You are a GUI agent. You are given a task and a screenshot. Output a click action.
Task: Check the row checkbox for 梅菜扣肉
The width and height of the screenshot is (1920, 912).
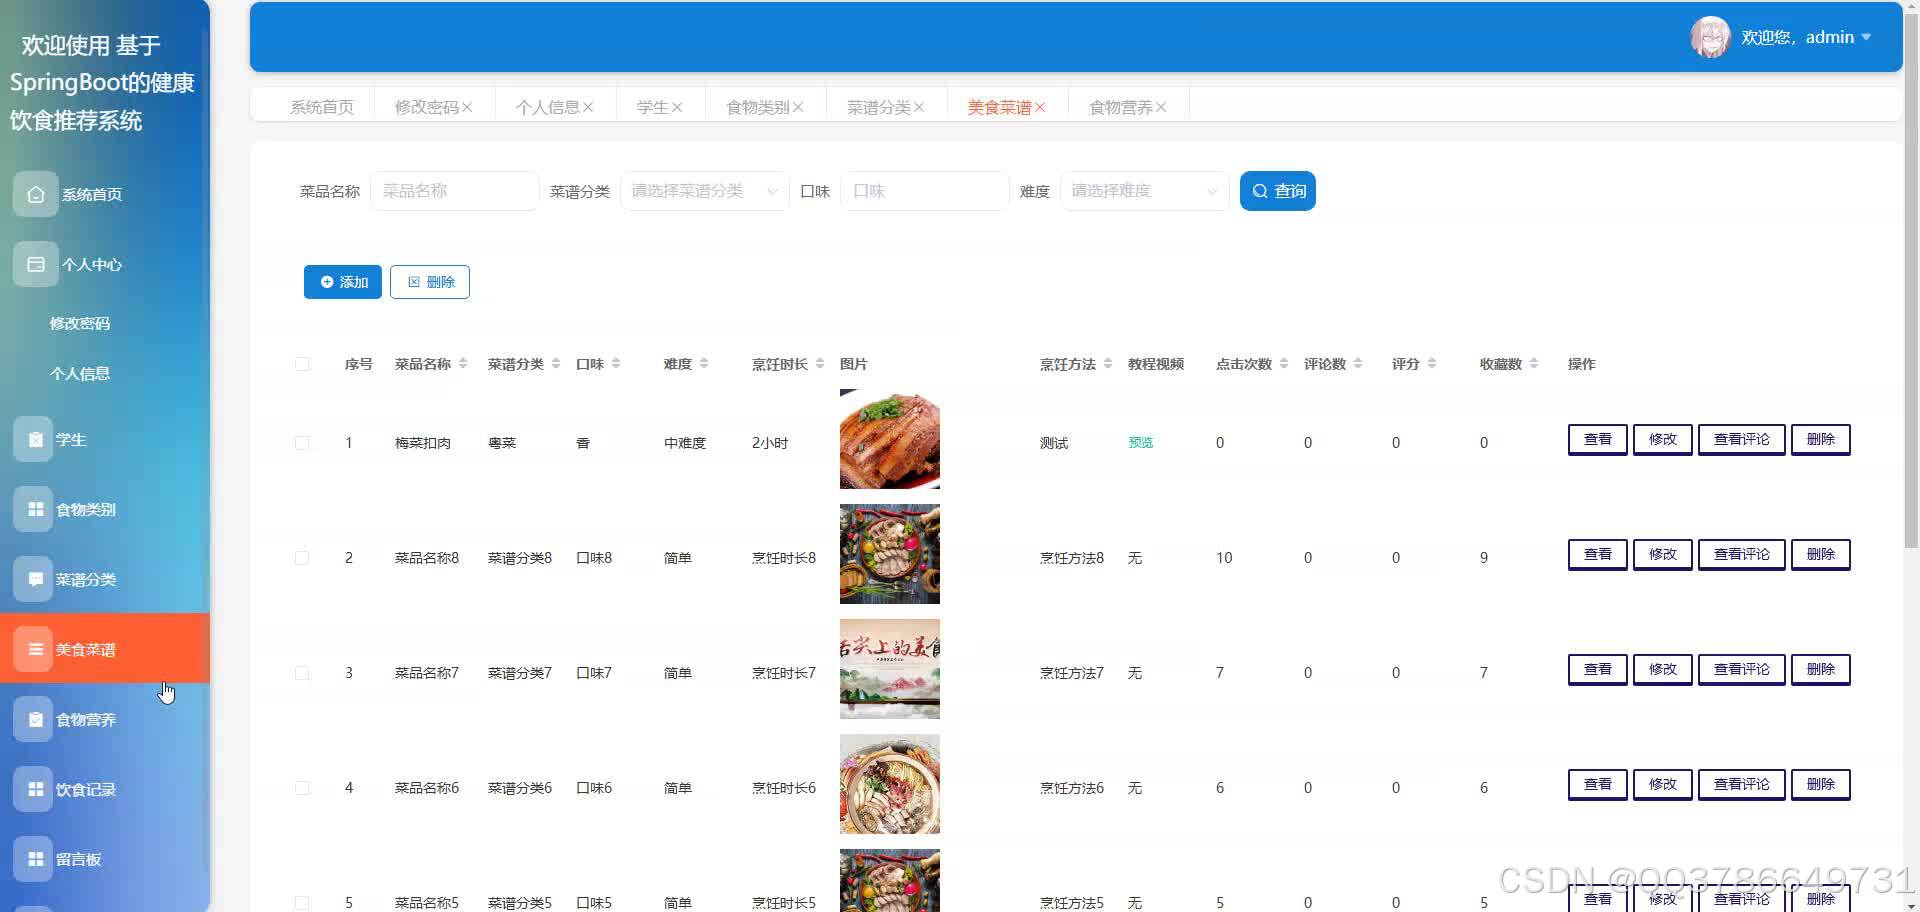[x=302, y=443]
